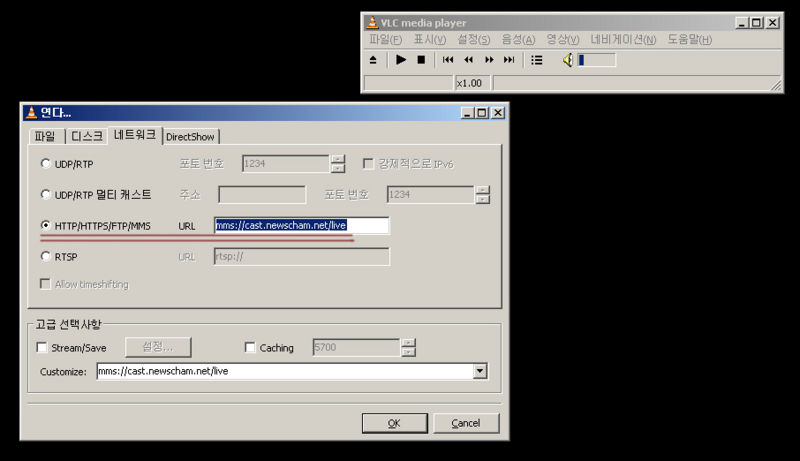
Task: Open the playlist icon in VLC toolbar
Action: tap(536, 60)
